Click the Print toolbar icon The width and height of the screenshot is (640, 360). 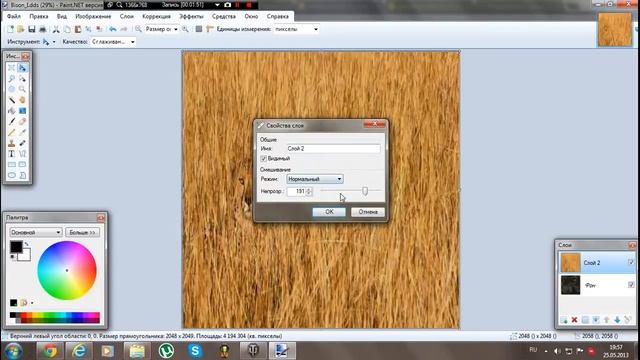[x=42, y=29]
